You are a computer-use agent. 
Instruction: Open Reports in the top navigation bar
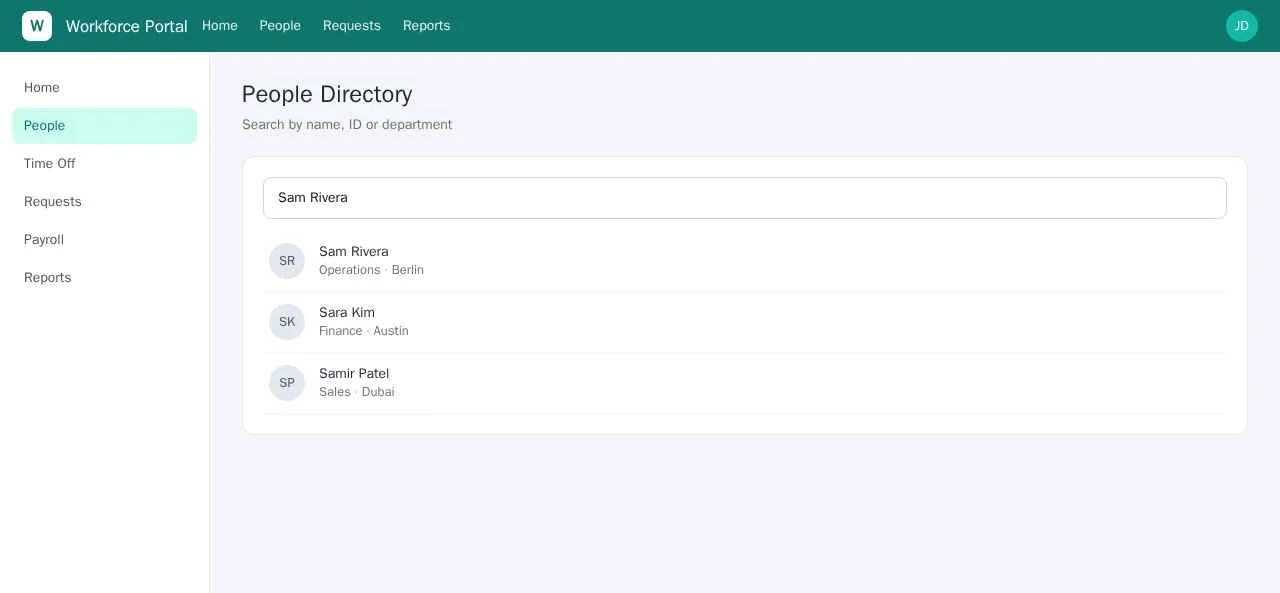(426, 26)
